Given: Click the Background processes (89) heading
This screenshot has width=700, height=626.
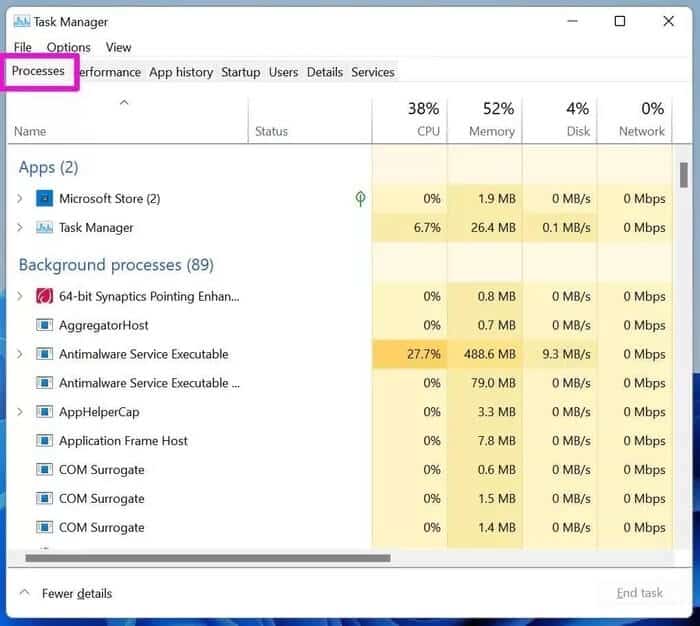Looking at the screenshot, I should click(x=116, y=265).
